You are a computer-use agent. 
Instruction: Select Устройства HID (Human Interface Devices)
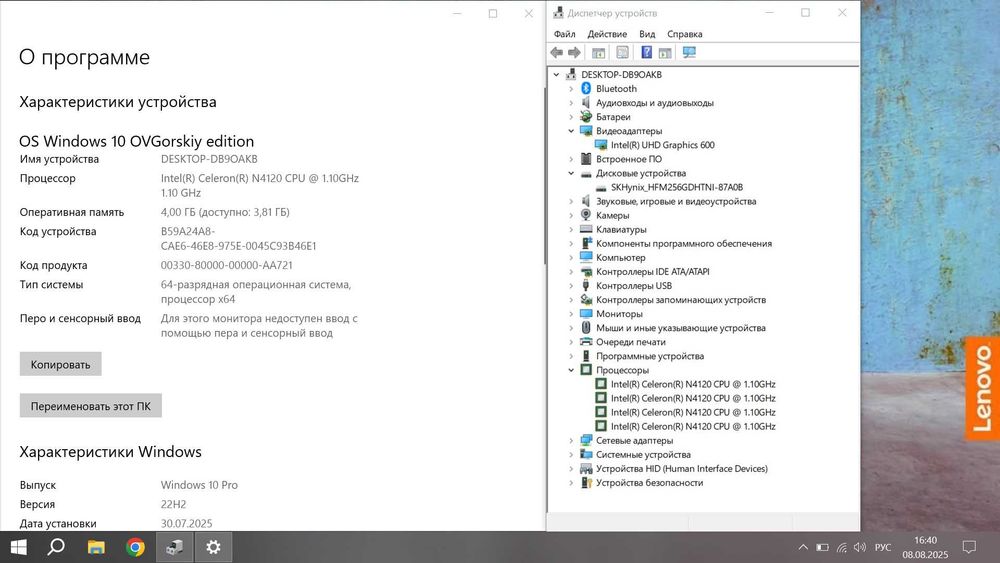pyautogui.click(x=682, y=469)
